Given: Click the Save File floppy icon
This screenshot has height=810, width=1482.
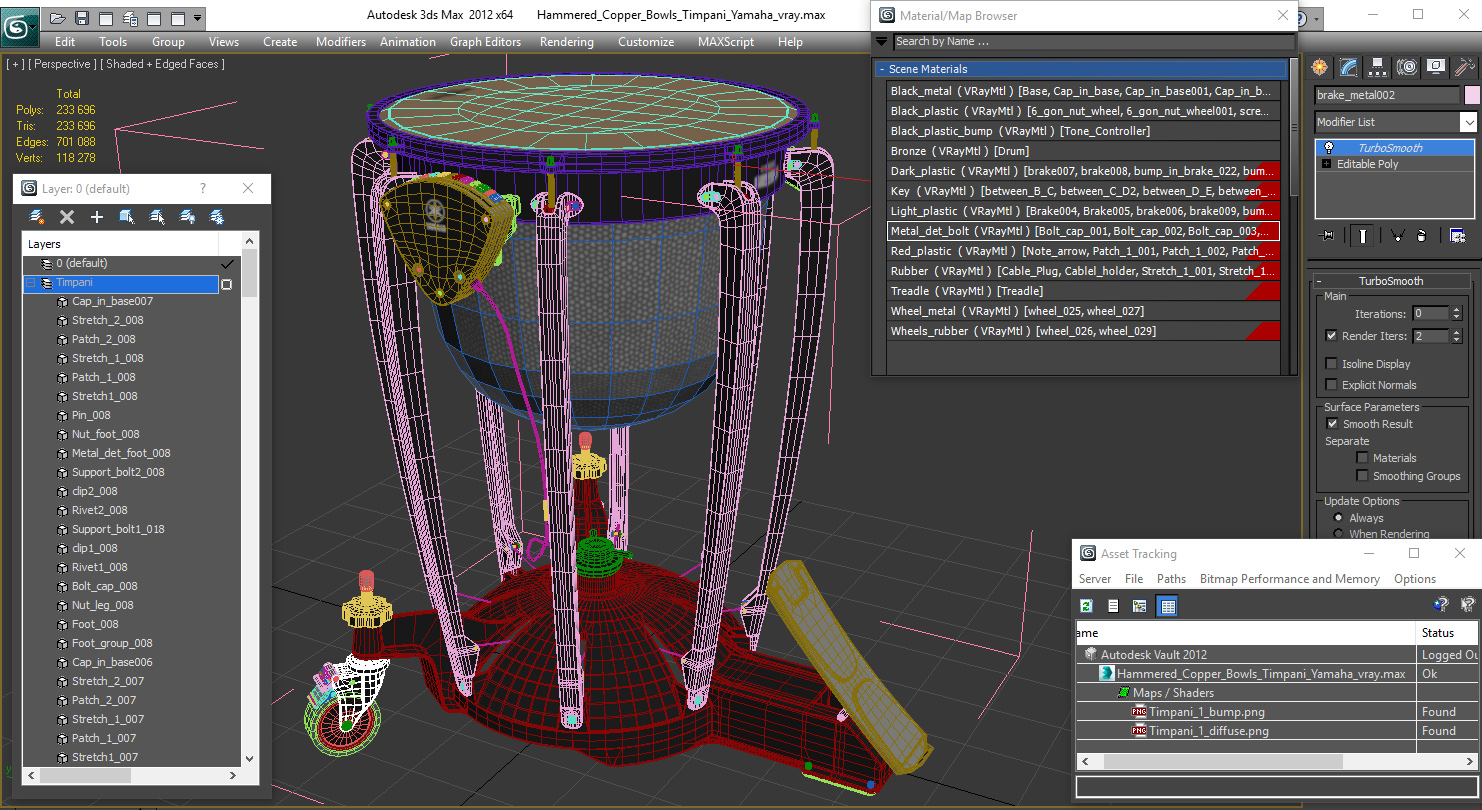Looking at the screenshot, I should 82,18.
